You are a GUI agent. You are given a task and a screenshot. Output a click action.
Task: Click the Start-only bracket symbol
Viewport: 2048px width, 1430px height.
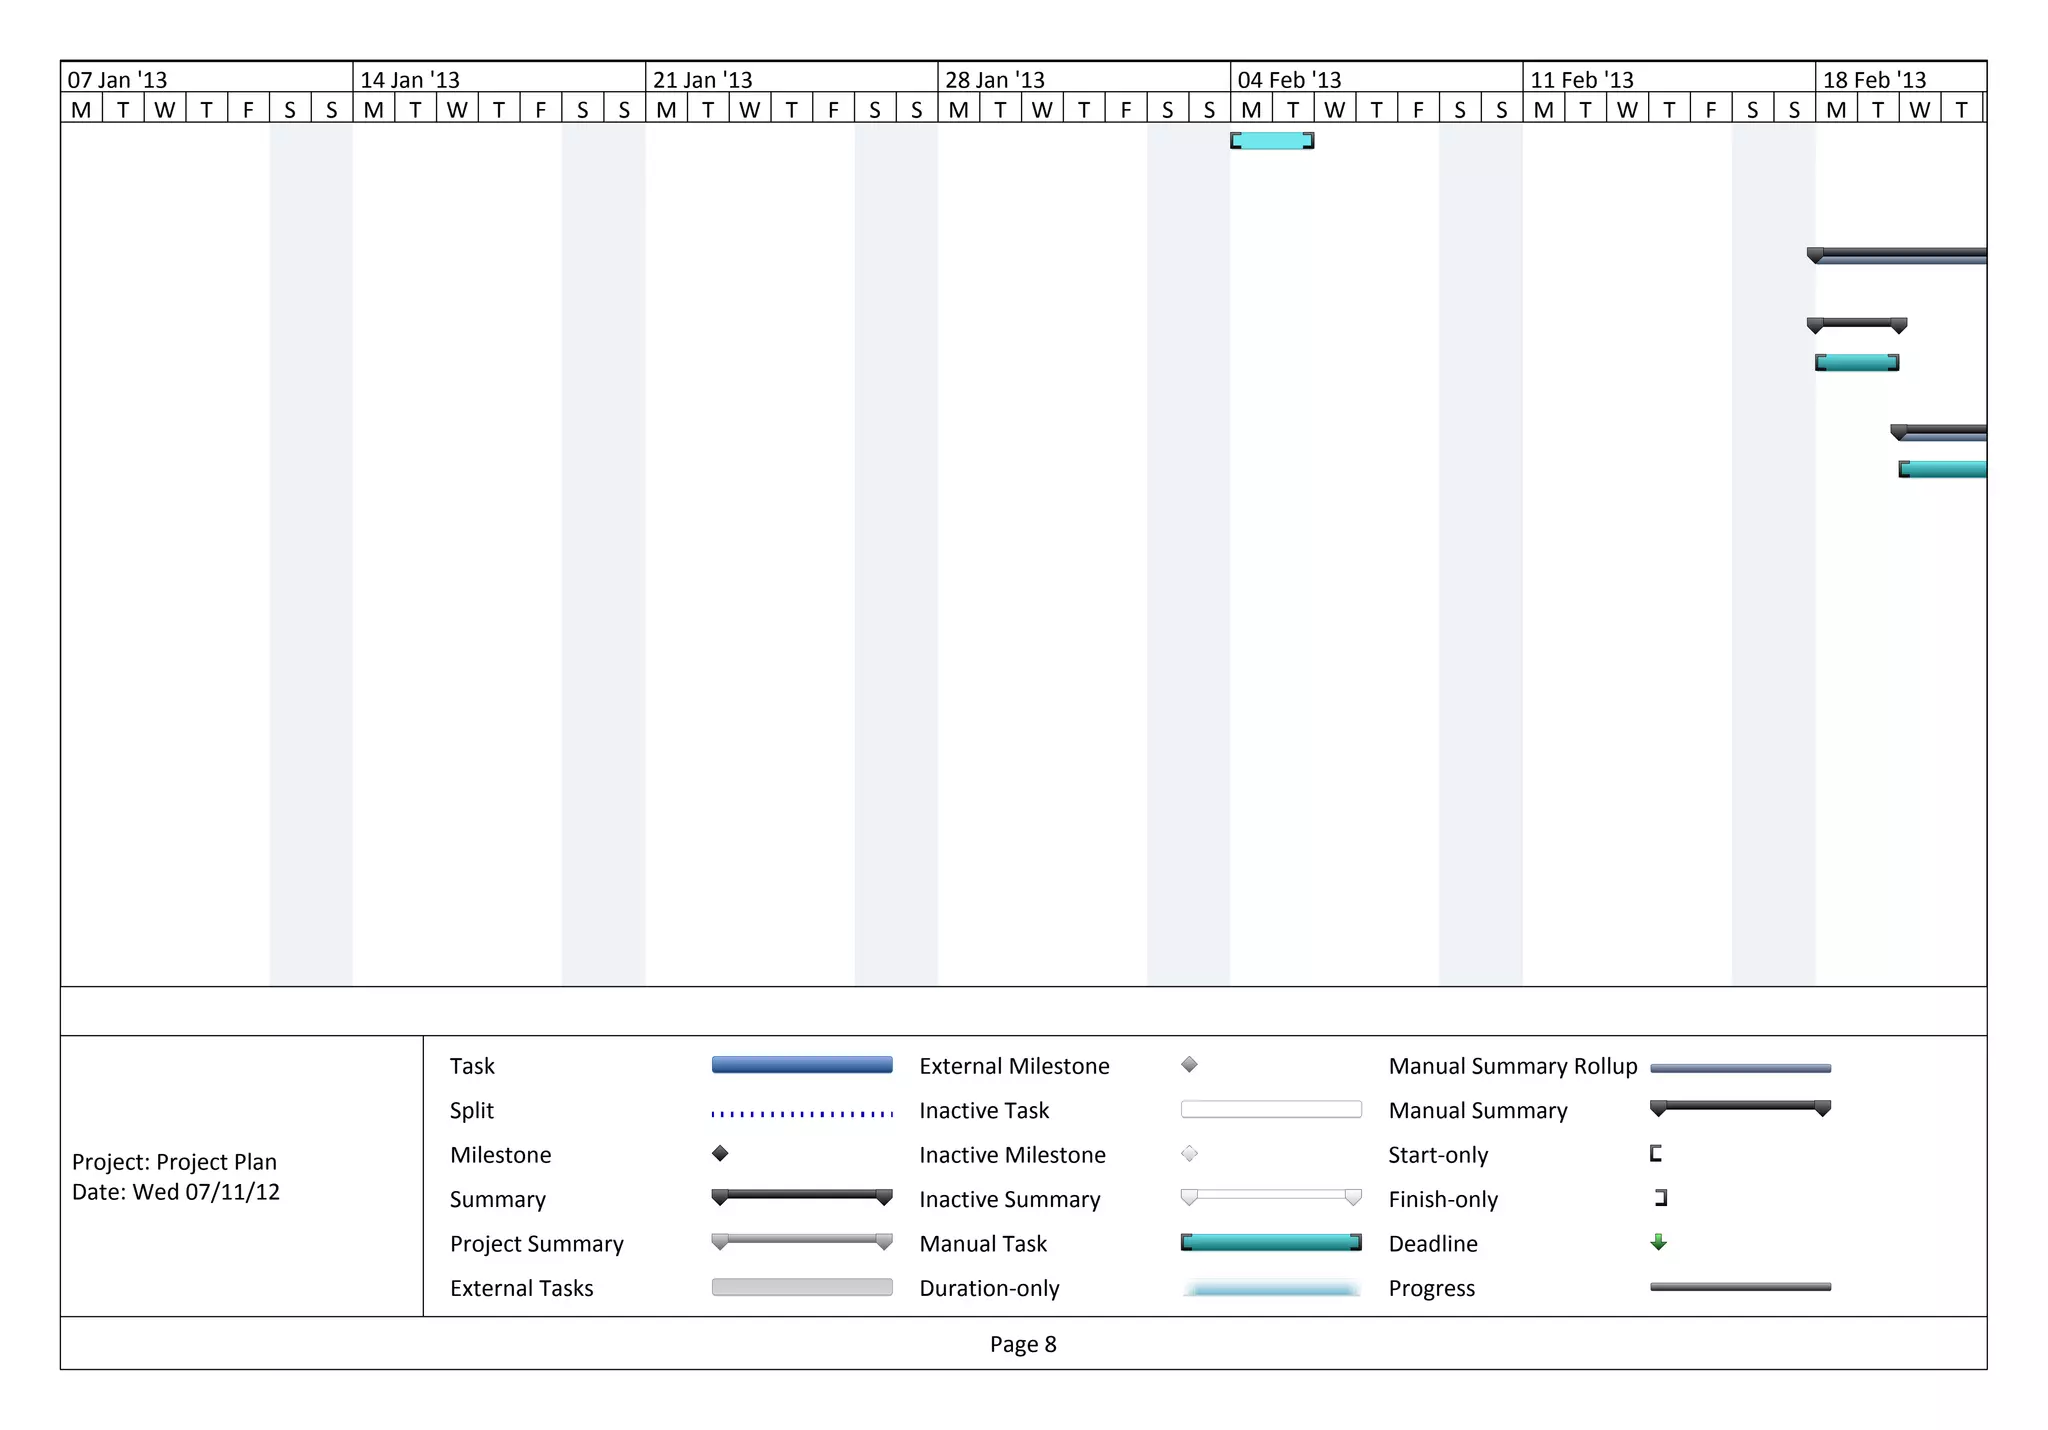coord(1656,1153)
